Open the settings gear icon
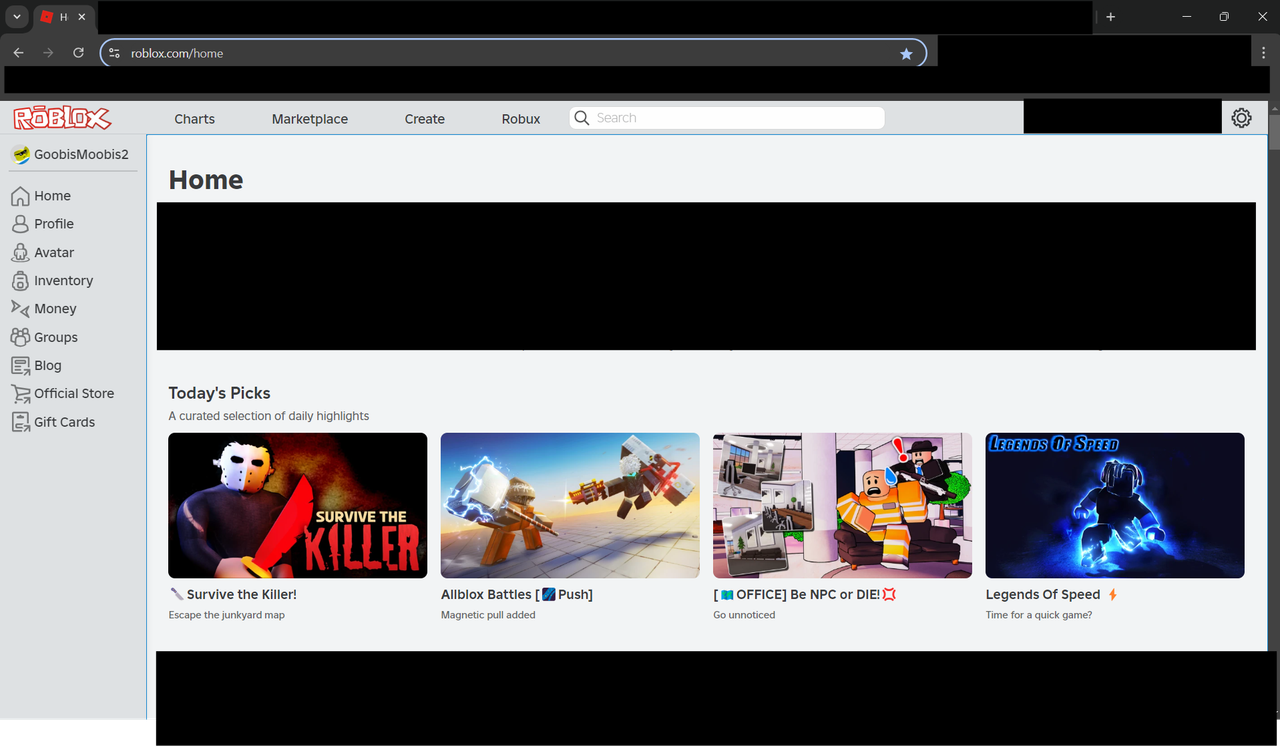Viewport: 1280px width, 746px height. (1241, 118)
